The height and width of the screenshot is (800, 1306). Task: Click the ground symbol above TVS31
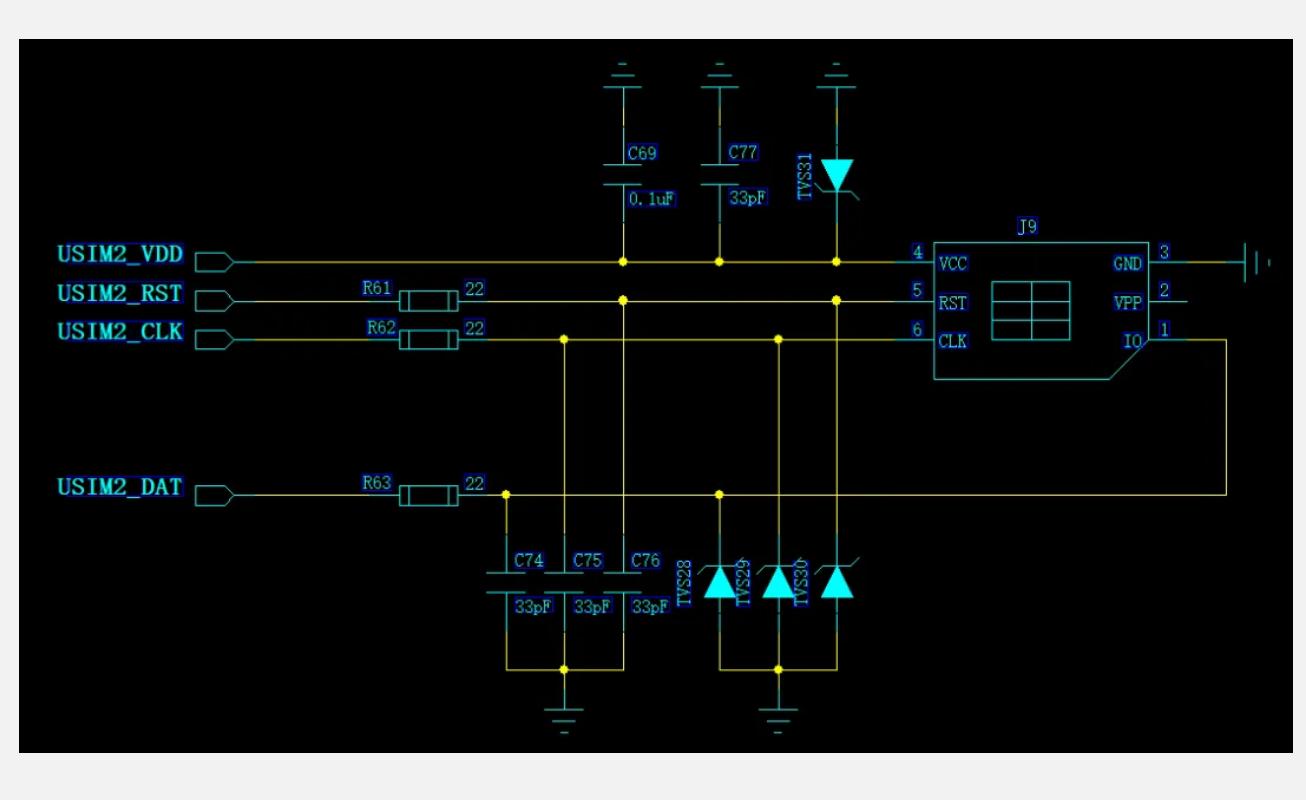837,75
